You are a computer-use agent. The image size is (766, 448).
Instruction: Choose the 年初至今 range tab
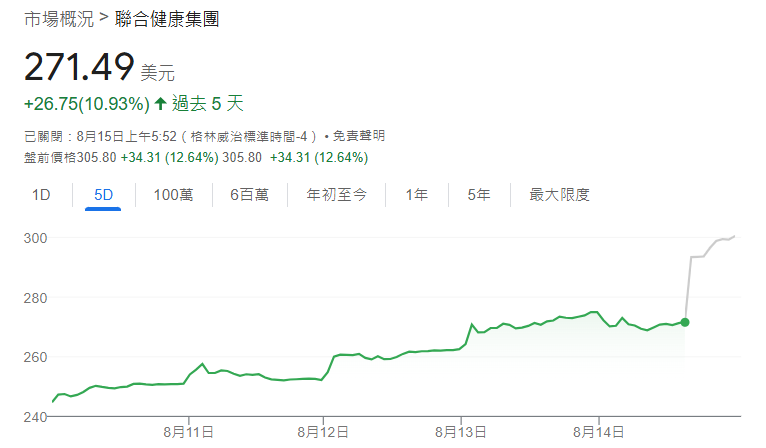(x=337, y=195)
